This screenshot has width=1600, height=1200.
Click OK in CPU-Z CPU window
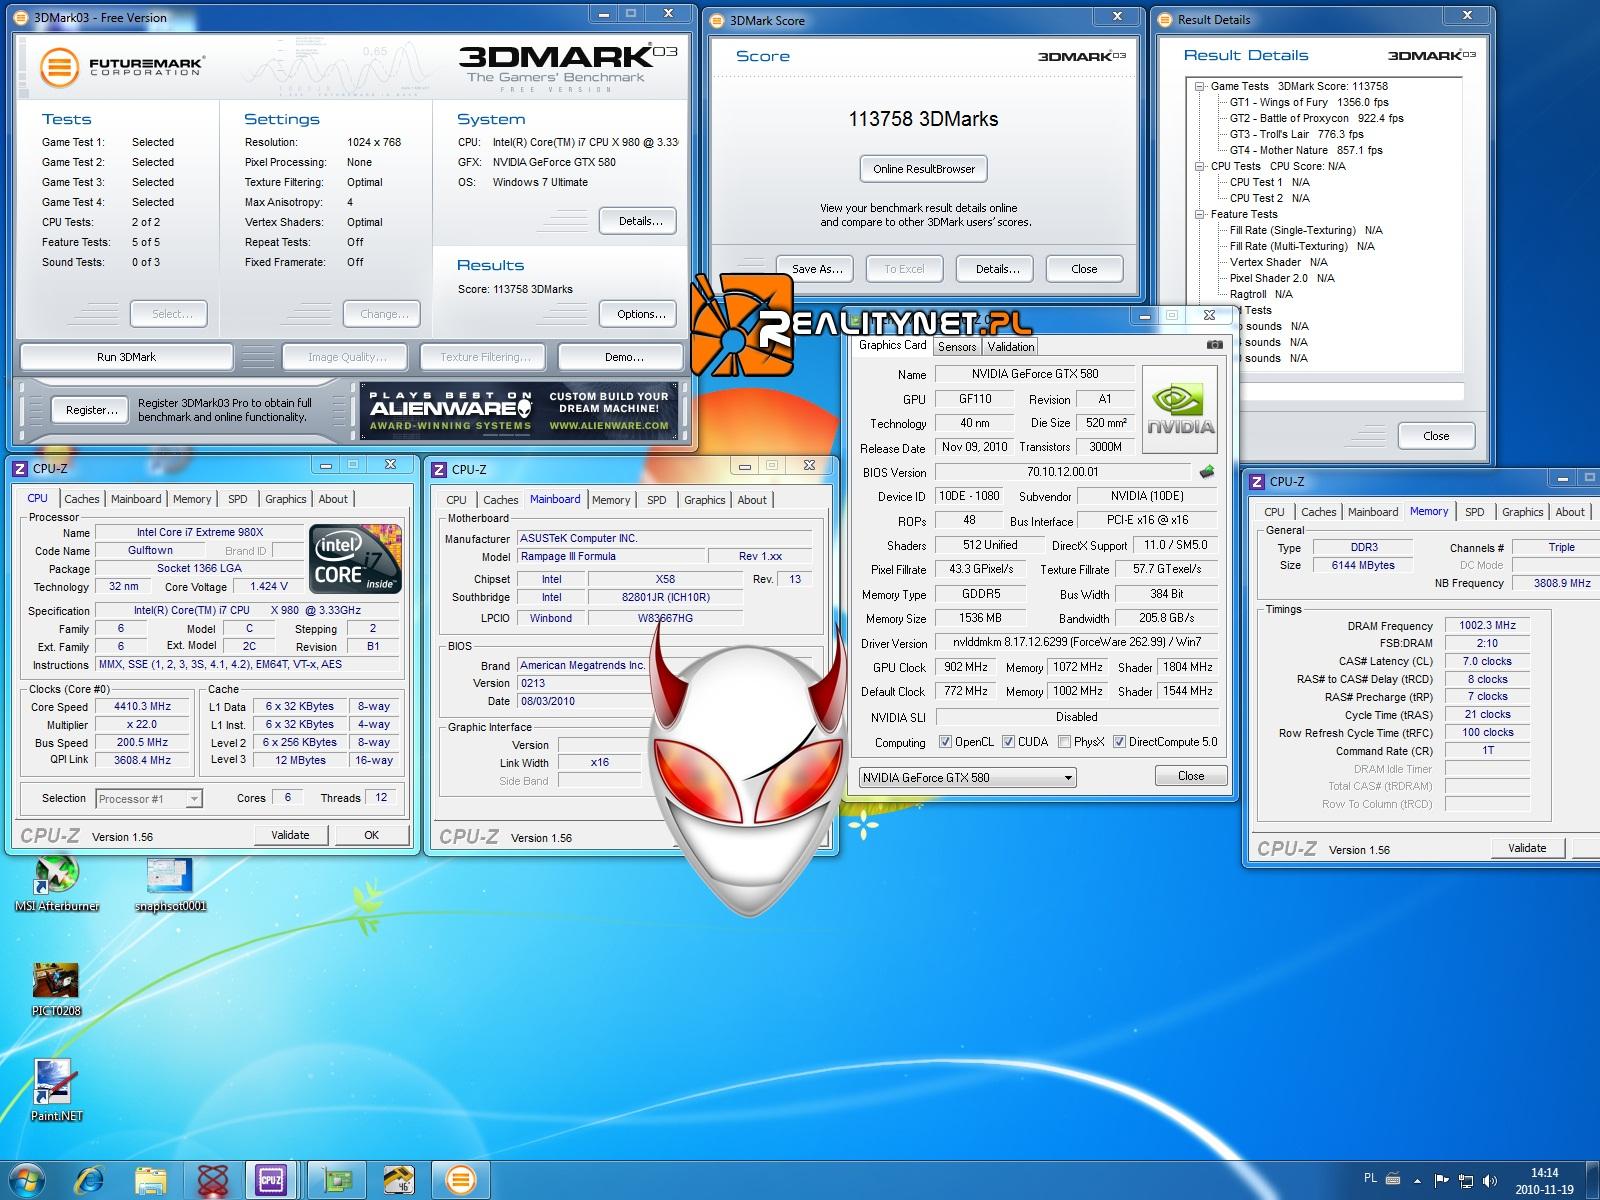tap(371, 835)
